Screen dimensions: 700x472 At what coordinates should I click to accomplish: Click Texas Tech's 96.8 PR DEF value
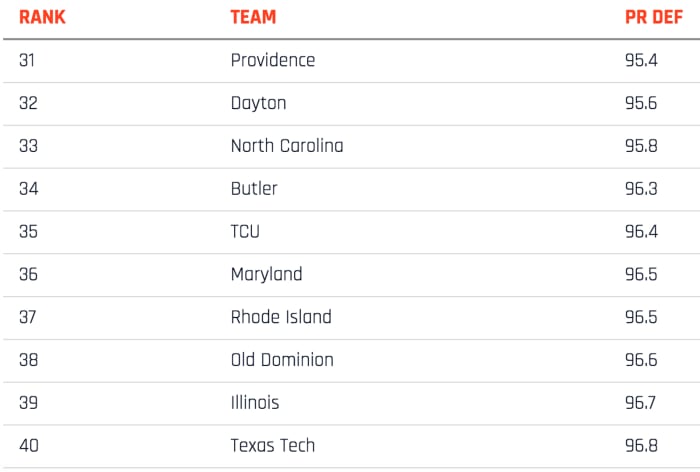641,446
